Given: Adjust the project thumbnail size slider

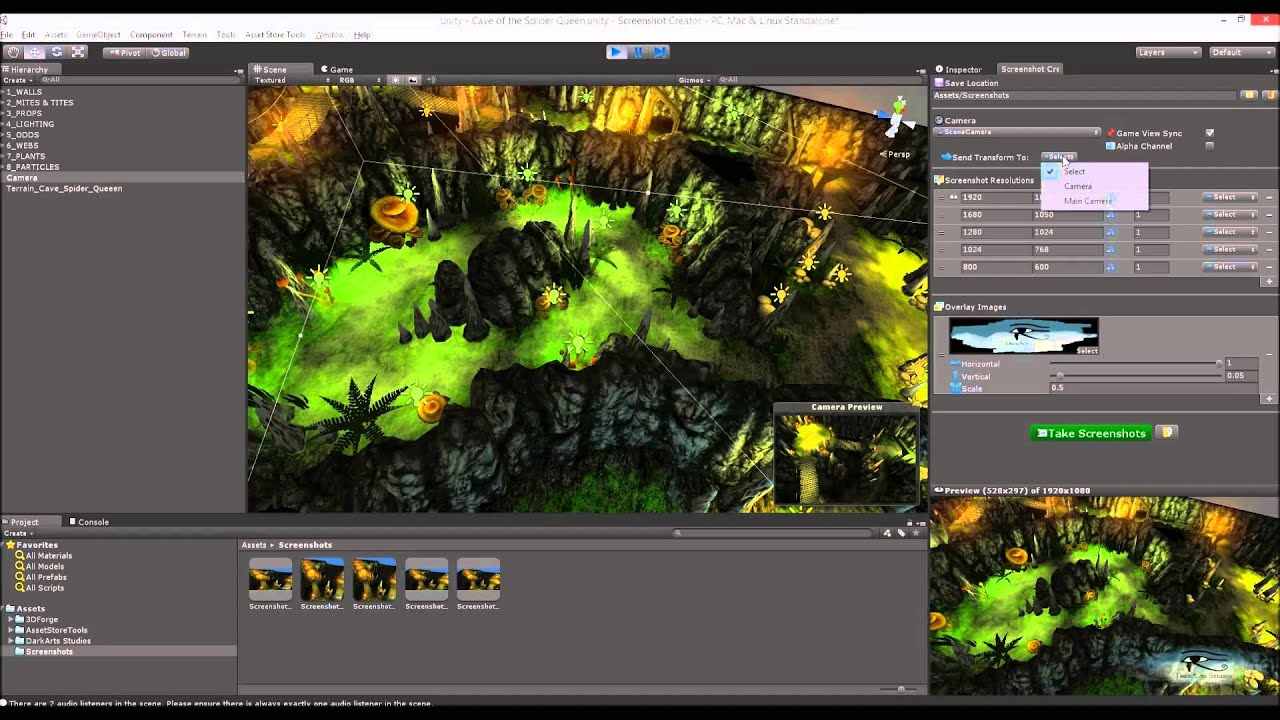Looking at the screenshot, I should click(x=896, y=688).
